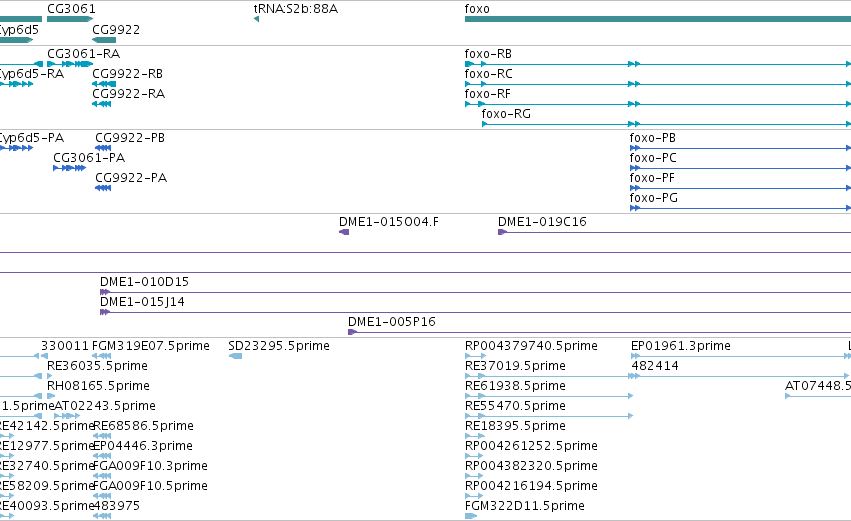The height and width of the screenshot is (521, 851).
Task: Select the FGM322D11.5prime label
Action: tap(525, 506)
